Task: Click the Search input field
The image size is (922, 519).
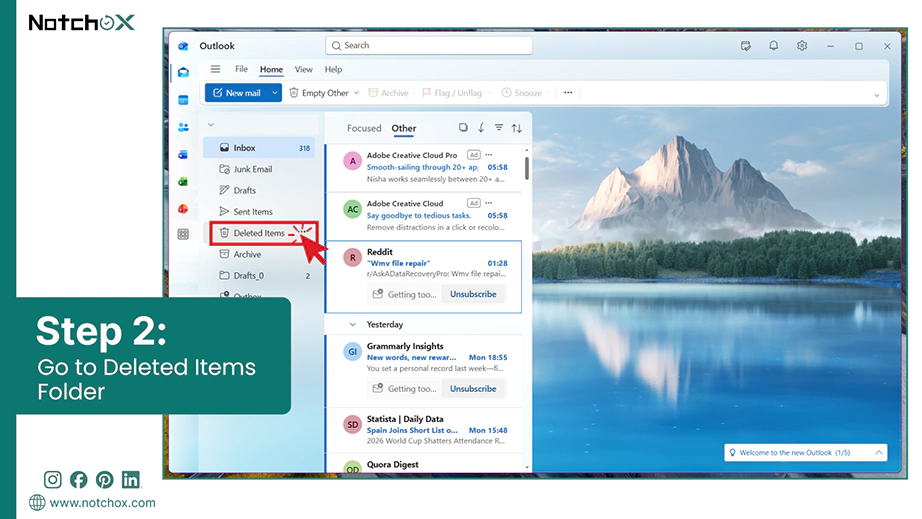Action: click(x=429, y=45)
